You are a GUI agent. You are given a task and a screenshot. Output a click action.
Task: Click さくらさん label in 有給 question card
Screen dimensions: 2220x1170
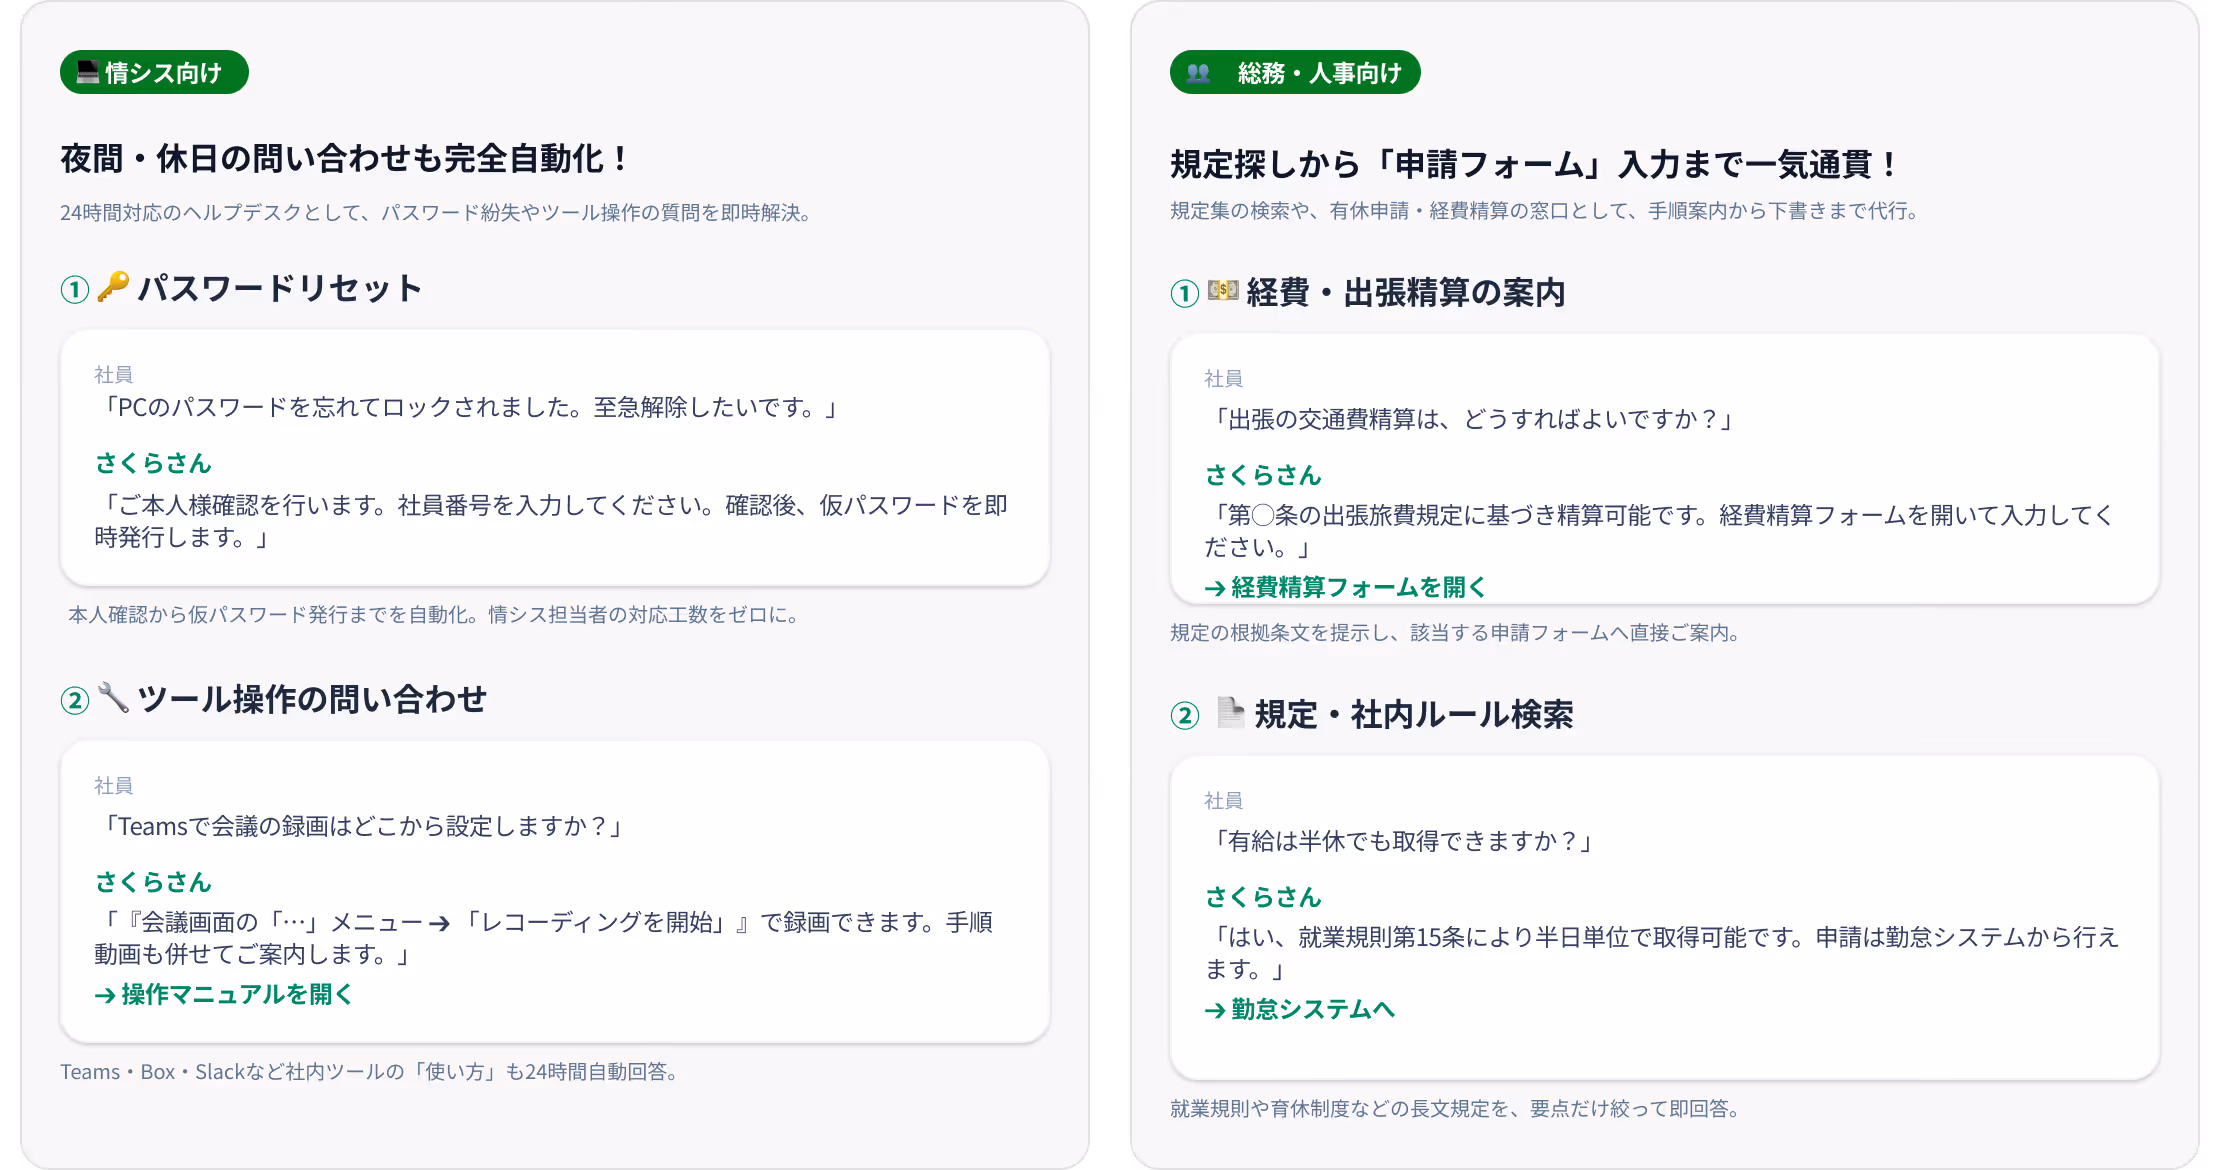point(1263,897)
